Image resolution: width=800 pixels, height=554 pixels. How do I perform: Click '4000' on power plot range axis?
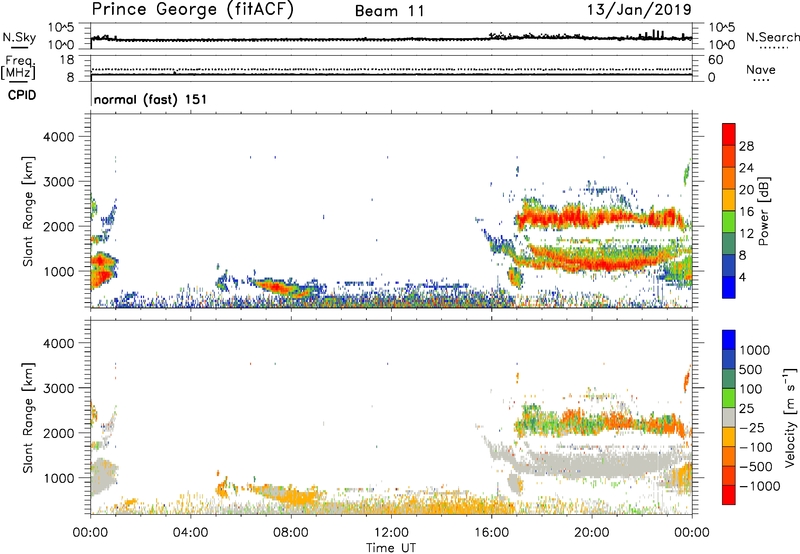click(59, 137)
